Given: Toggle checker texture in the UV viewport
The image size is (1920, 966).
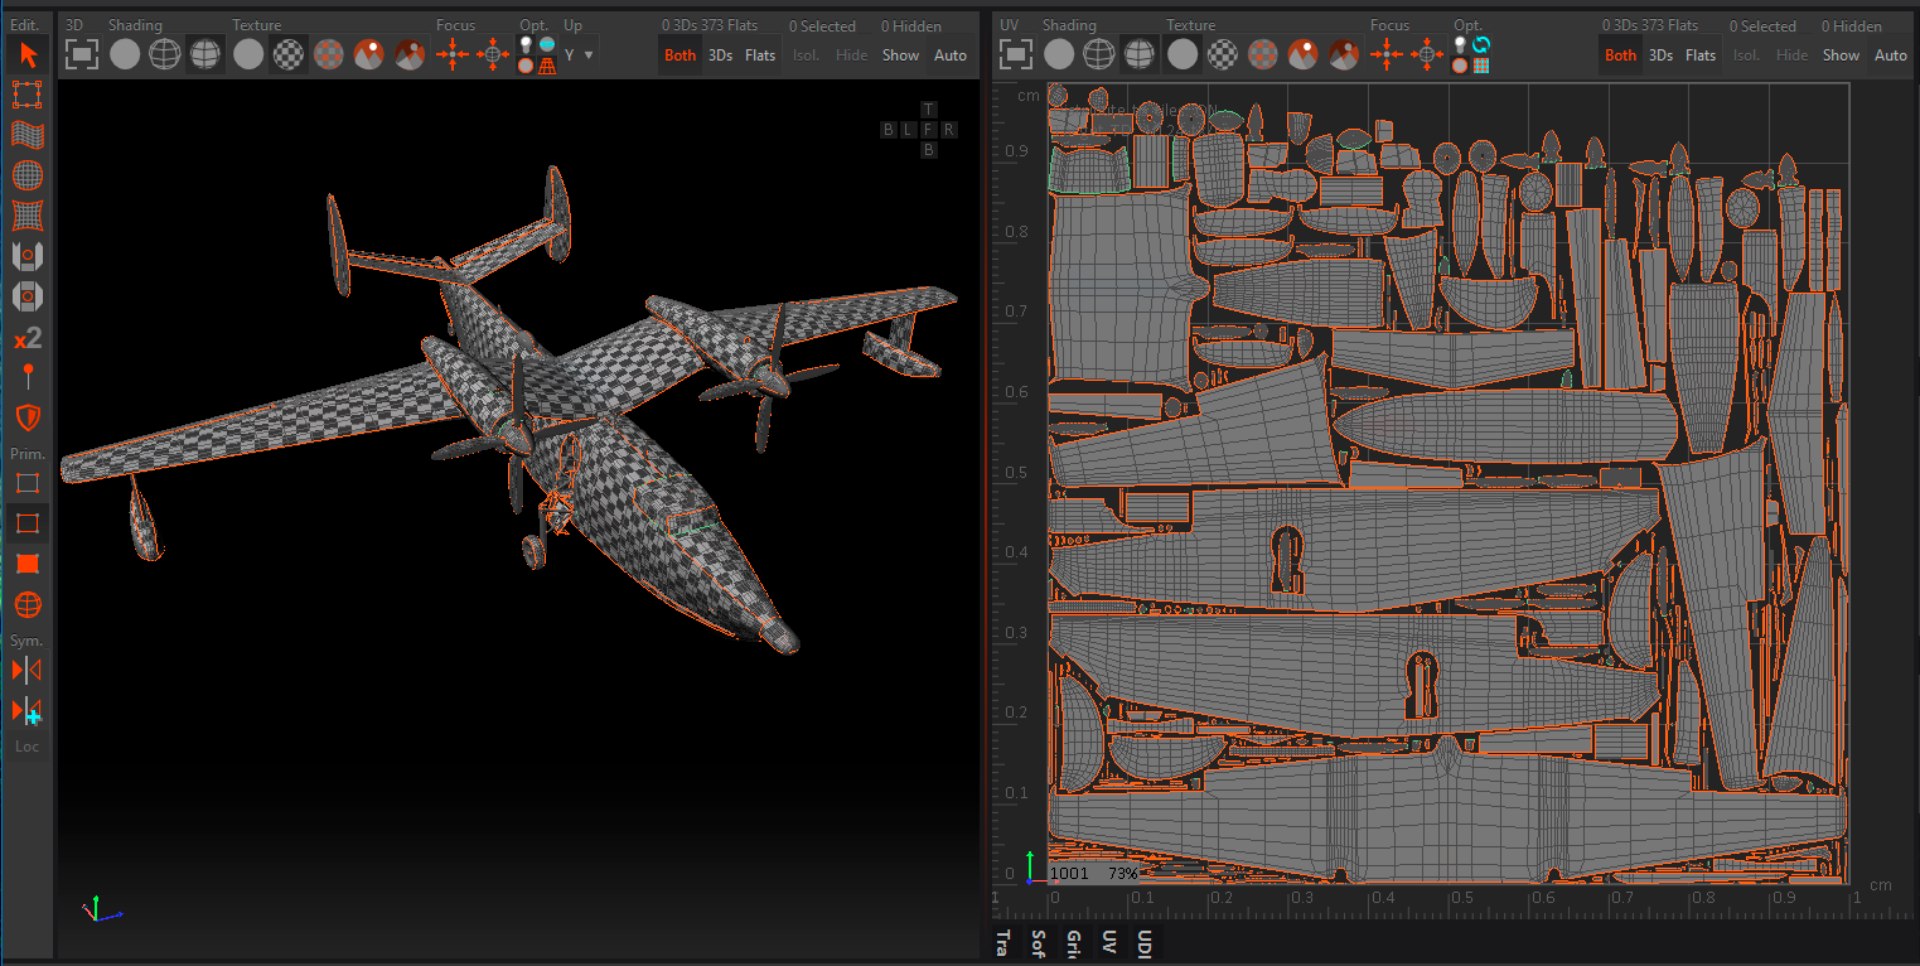Looking at the screenshot, I should pyautogui.click(x=1223, y=54).
